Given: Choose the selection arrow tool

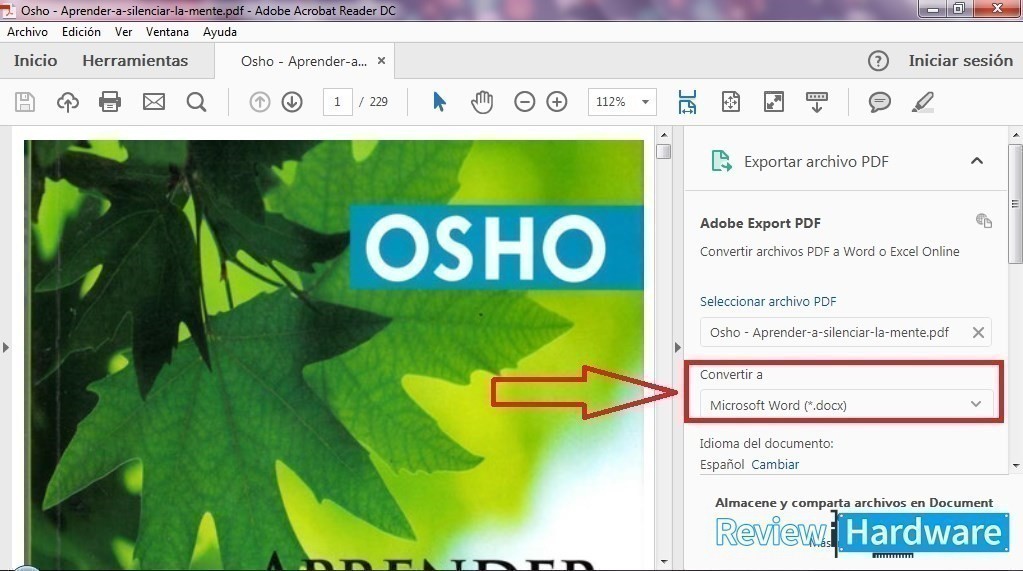Looking at the screenshot, I should [x=439, y=102].
